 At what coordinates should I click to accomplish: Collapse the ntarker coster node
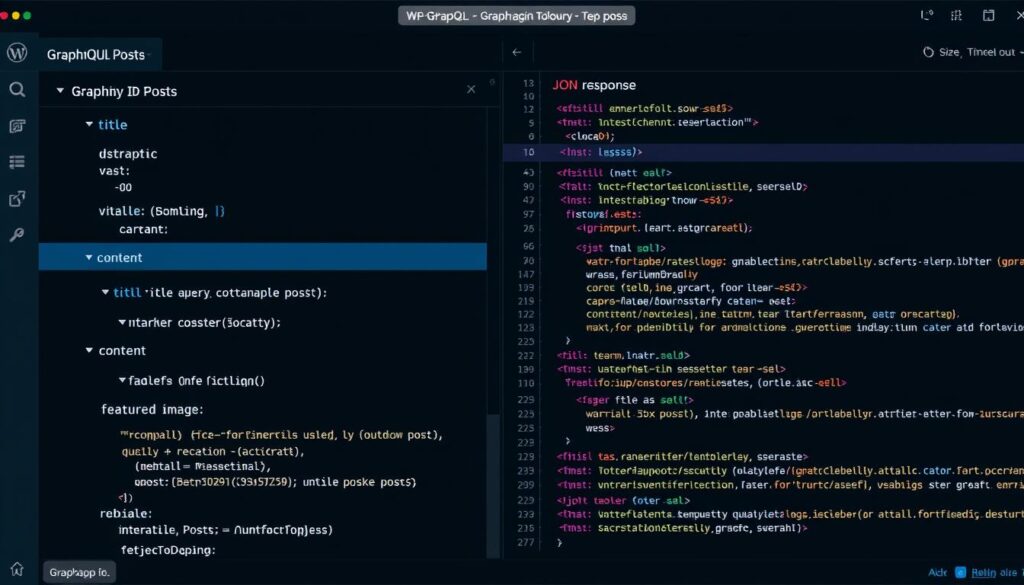point(121,322)
